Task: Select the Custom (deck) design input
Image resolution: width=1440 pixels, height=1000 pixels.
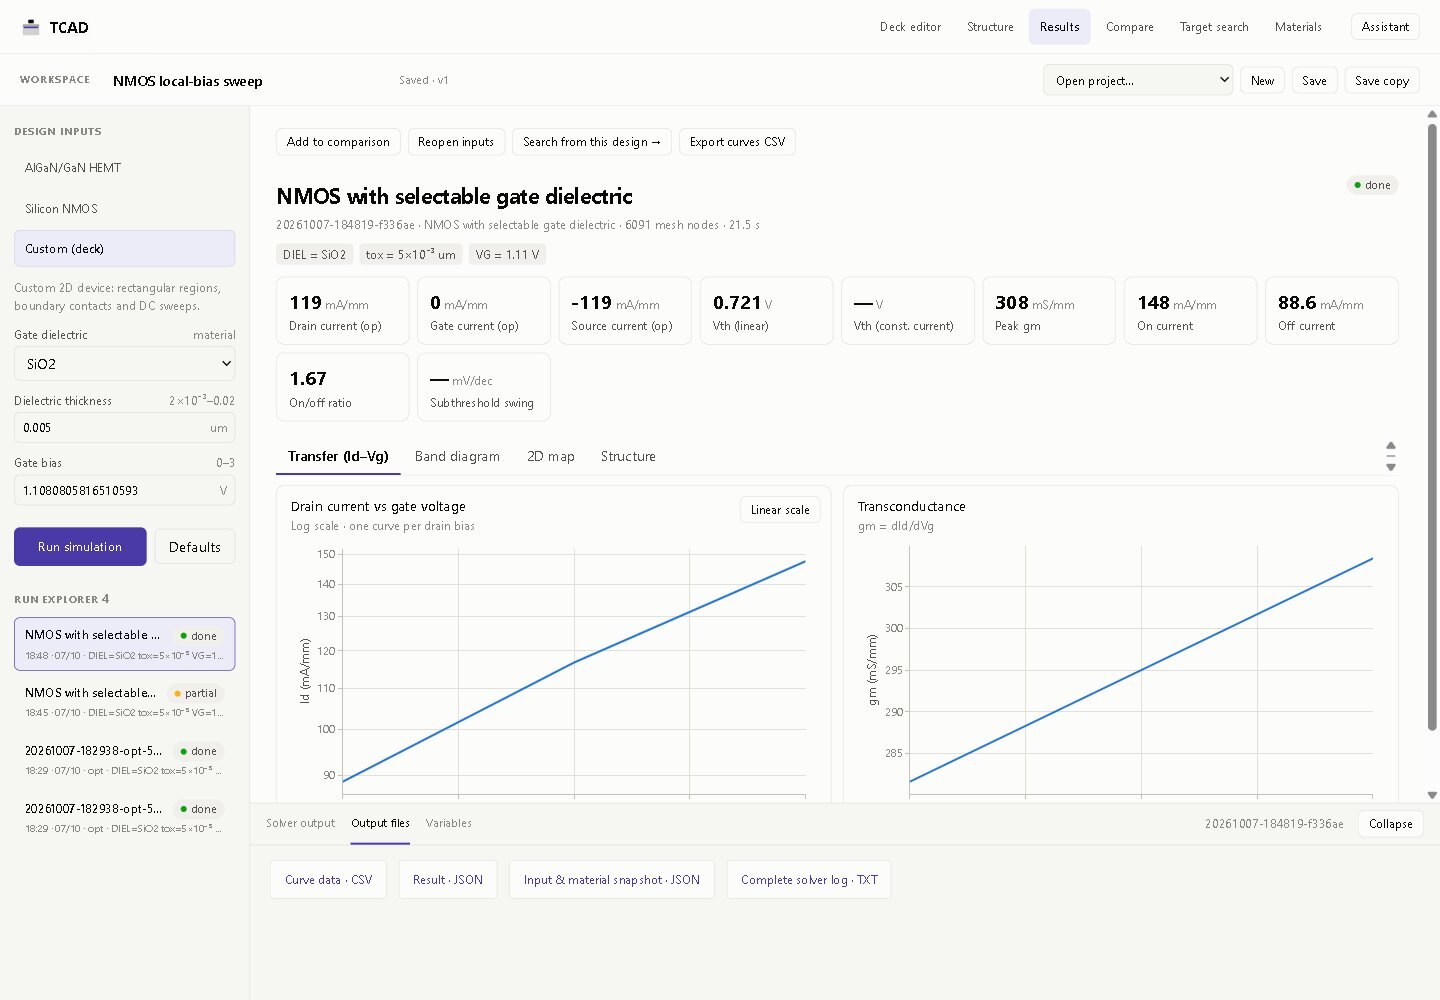Action: (125, 249)
